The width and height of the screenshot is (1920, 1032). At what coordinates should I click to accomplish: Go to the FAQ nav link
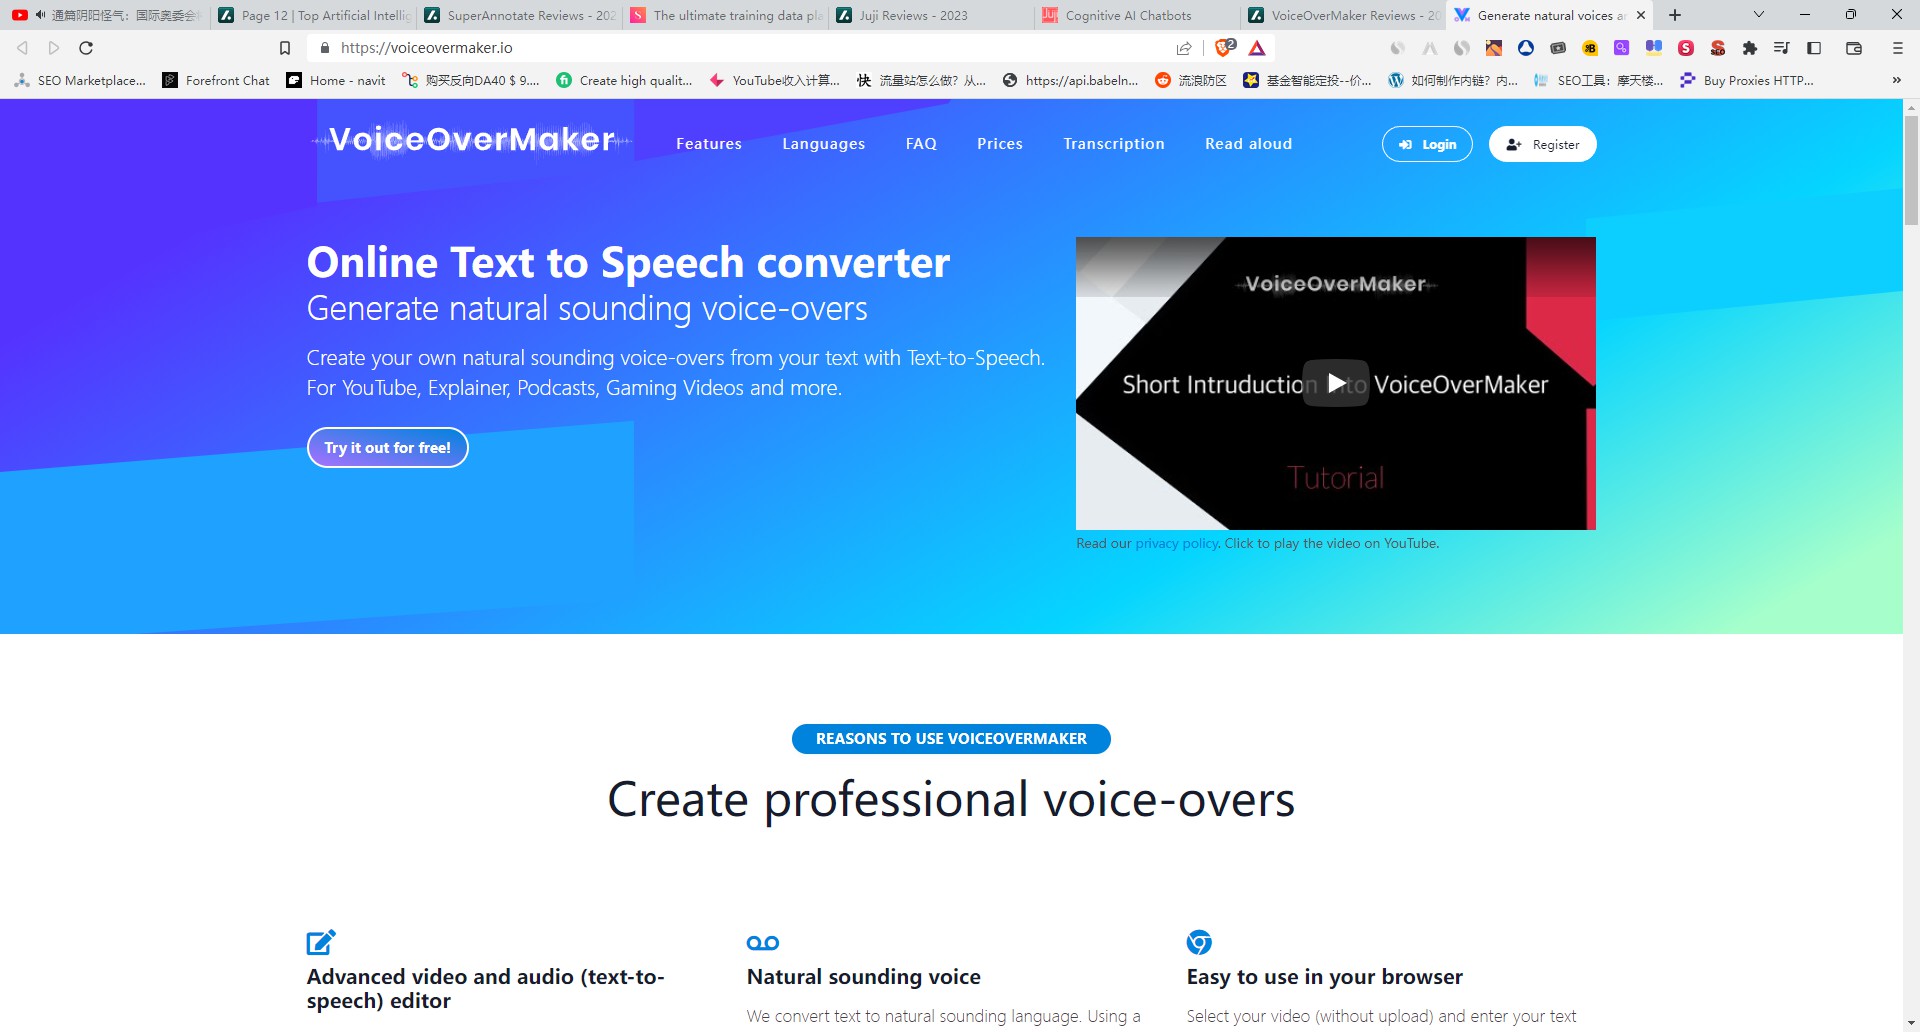pyautogui.click(x=921, y=144)
